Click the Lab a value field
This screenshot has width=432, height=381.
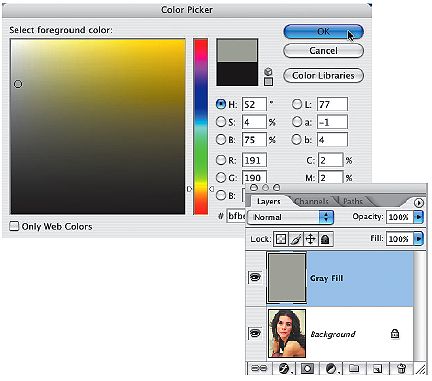click(332, 122)
